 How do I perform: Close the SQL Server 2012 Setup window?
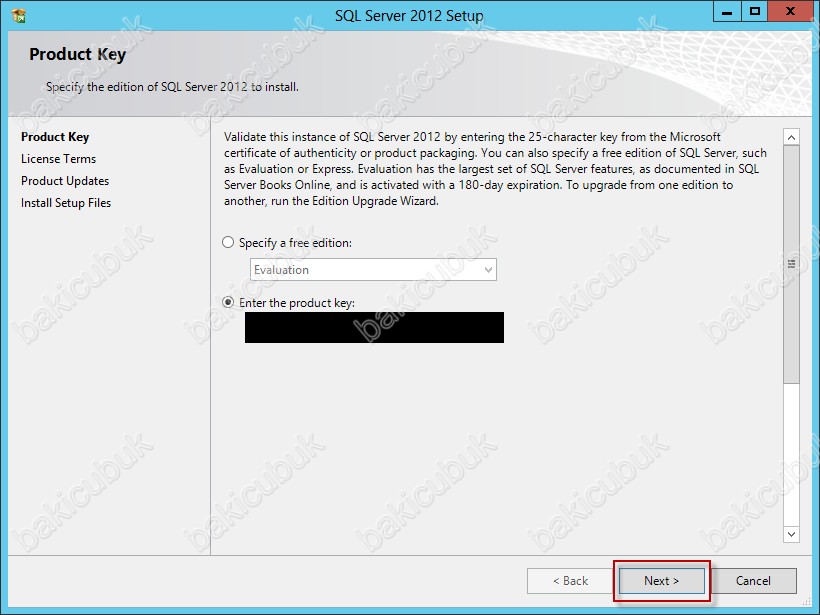(790, 12)
